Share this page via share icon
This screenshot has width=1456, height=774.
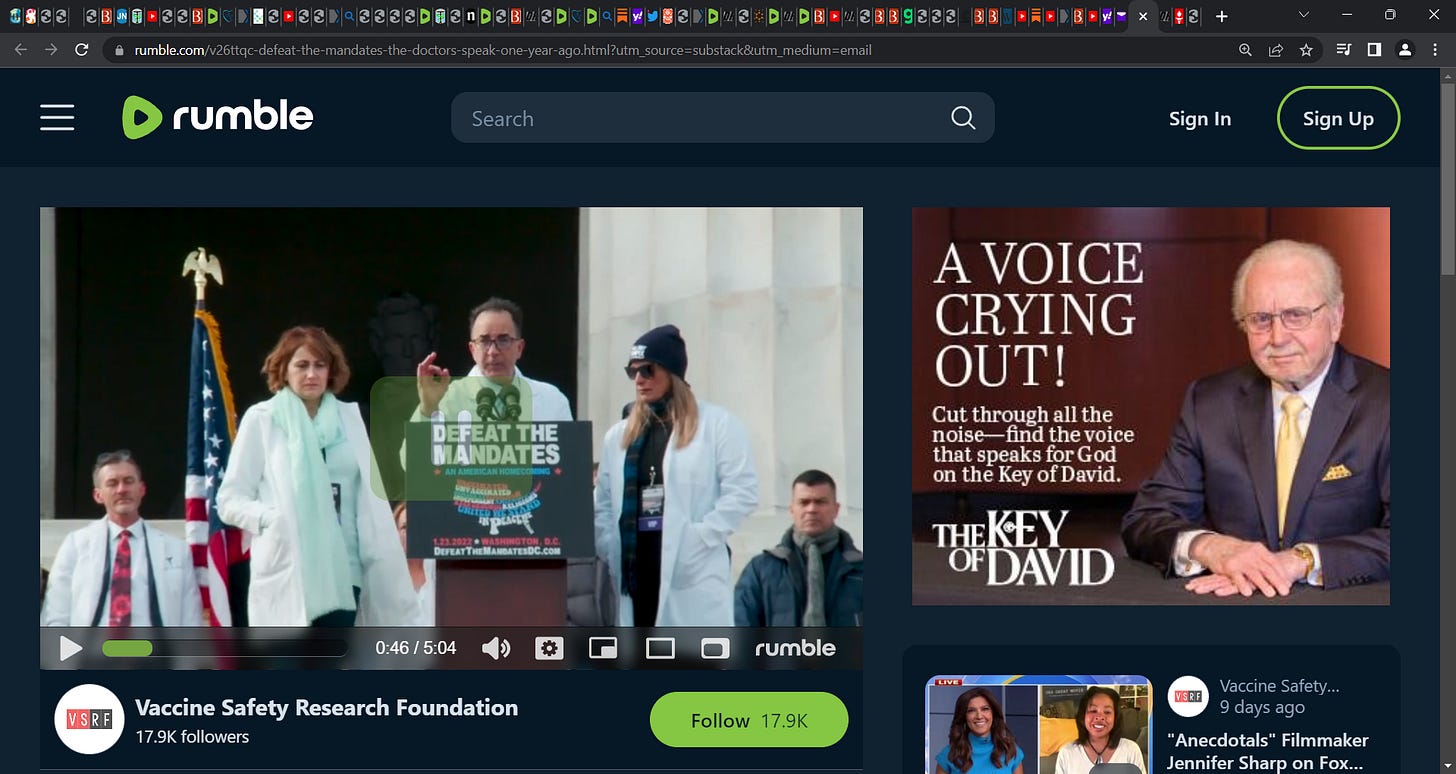(x=1276, y=50)
